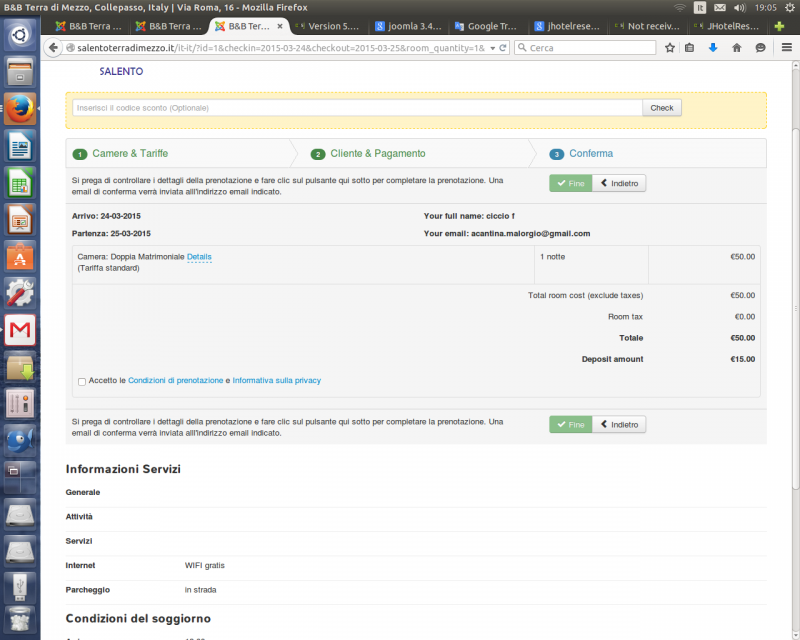This screenshot has width=800, height=640.
Task: Switch to the joomla 3.4 browser tab
Action: (408, 25)
